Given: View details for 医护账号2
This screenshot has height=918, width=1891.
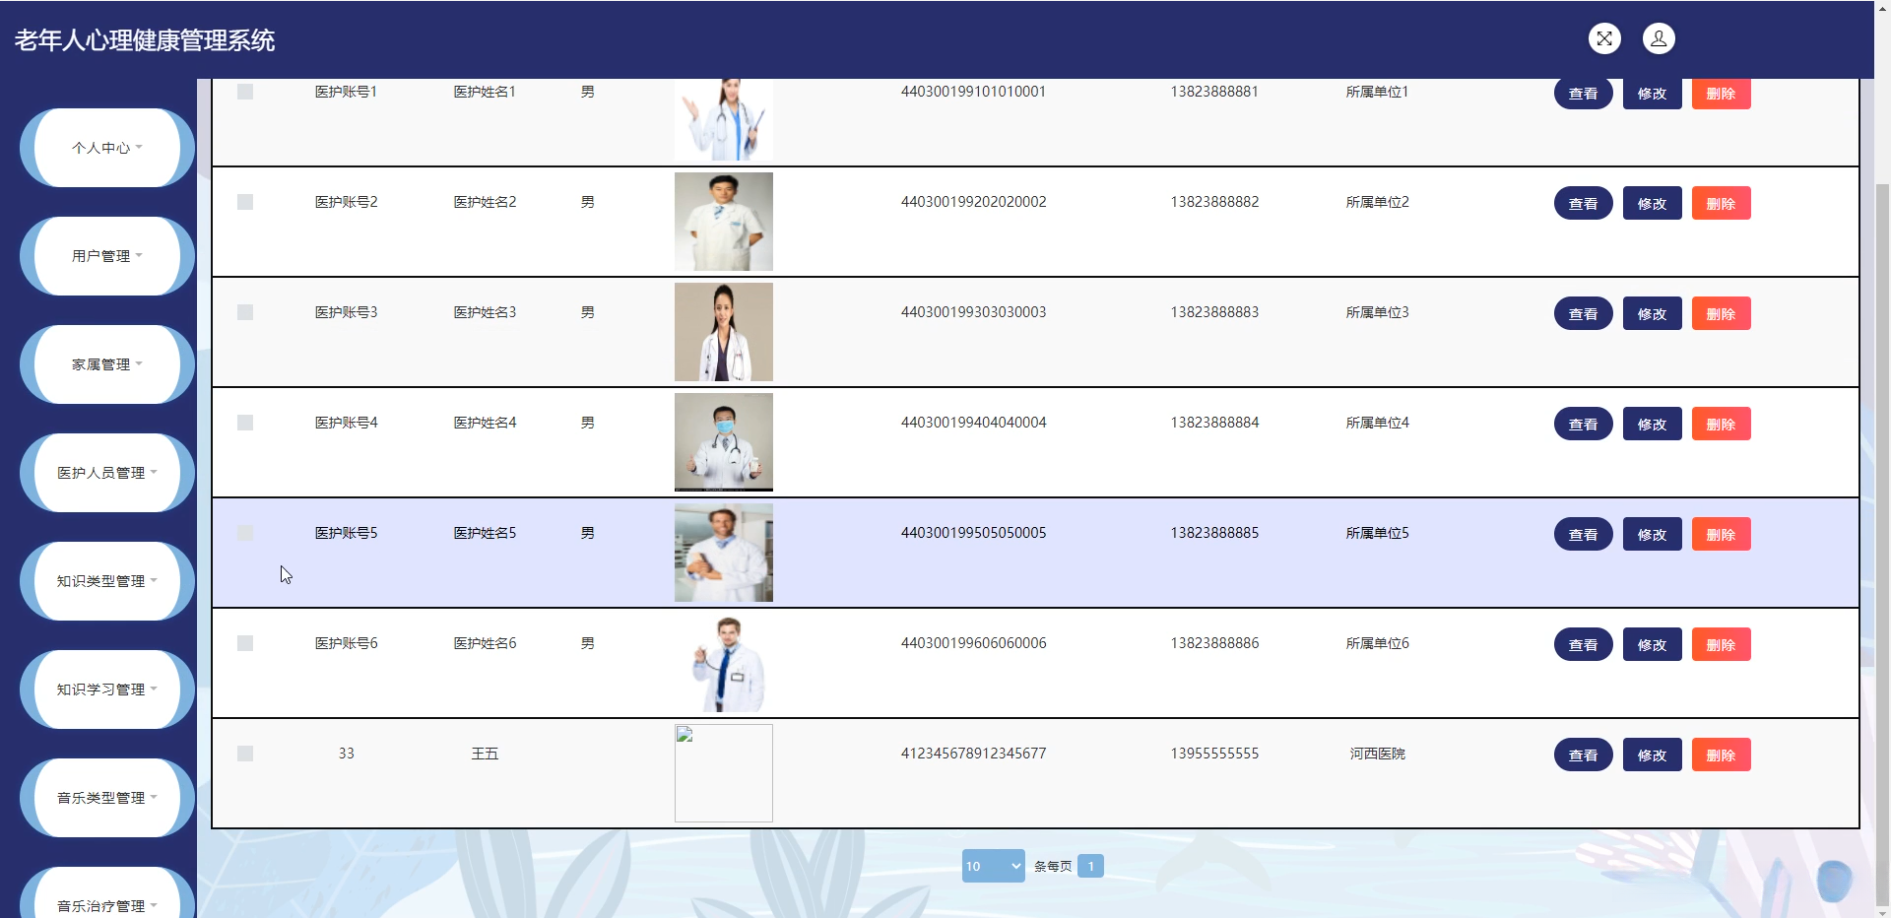Looking at the screenshot, I should [1583, 204].
